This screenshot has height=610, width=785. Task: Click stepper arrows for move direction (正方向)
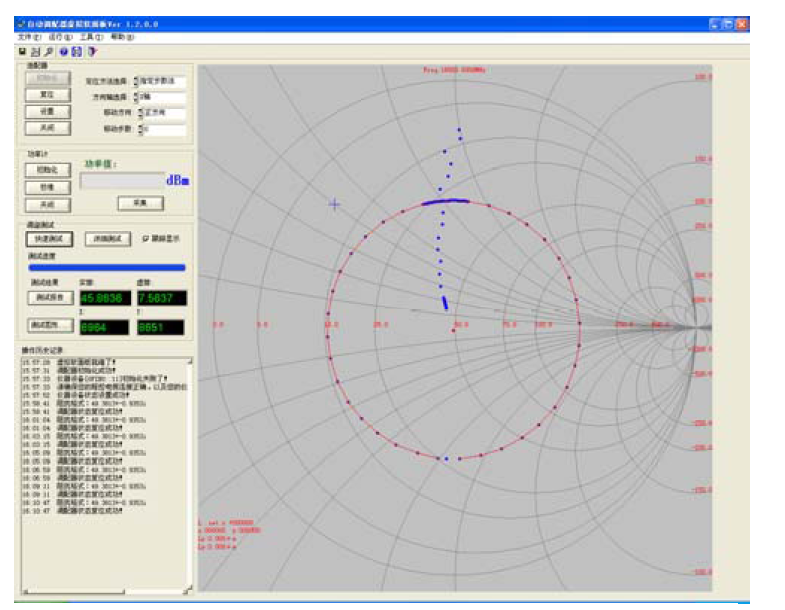pyautogui.click(x=141, y=113)
